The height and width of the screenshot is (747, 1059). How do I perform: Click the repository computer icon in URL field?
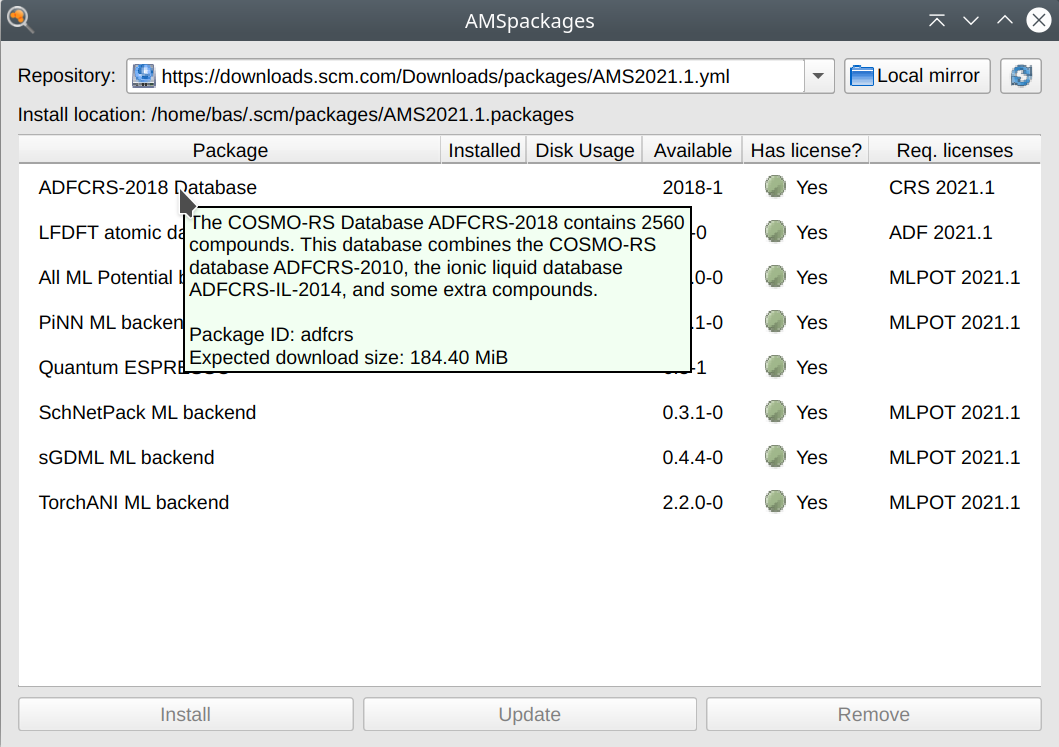144,76
